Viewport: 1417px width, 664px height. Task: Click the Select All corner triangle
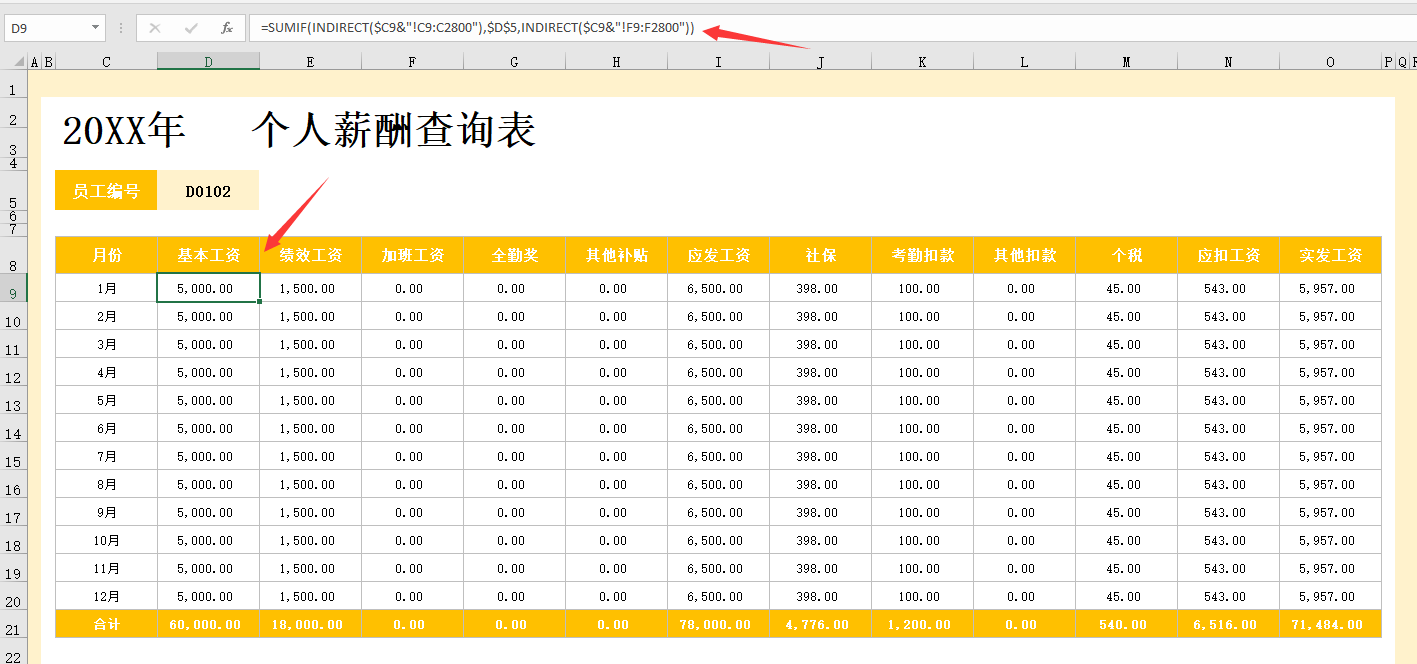click(19, 62)
